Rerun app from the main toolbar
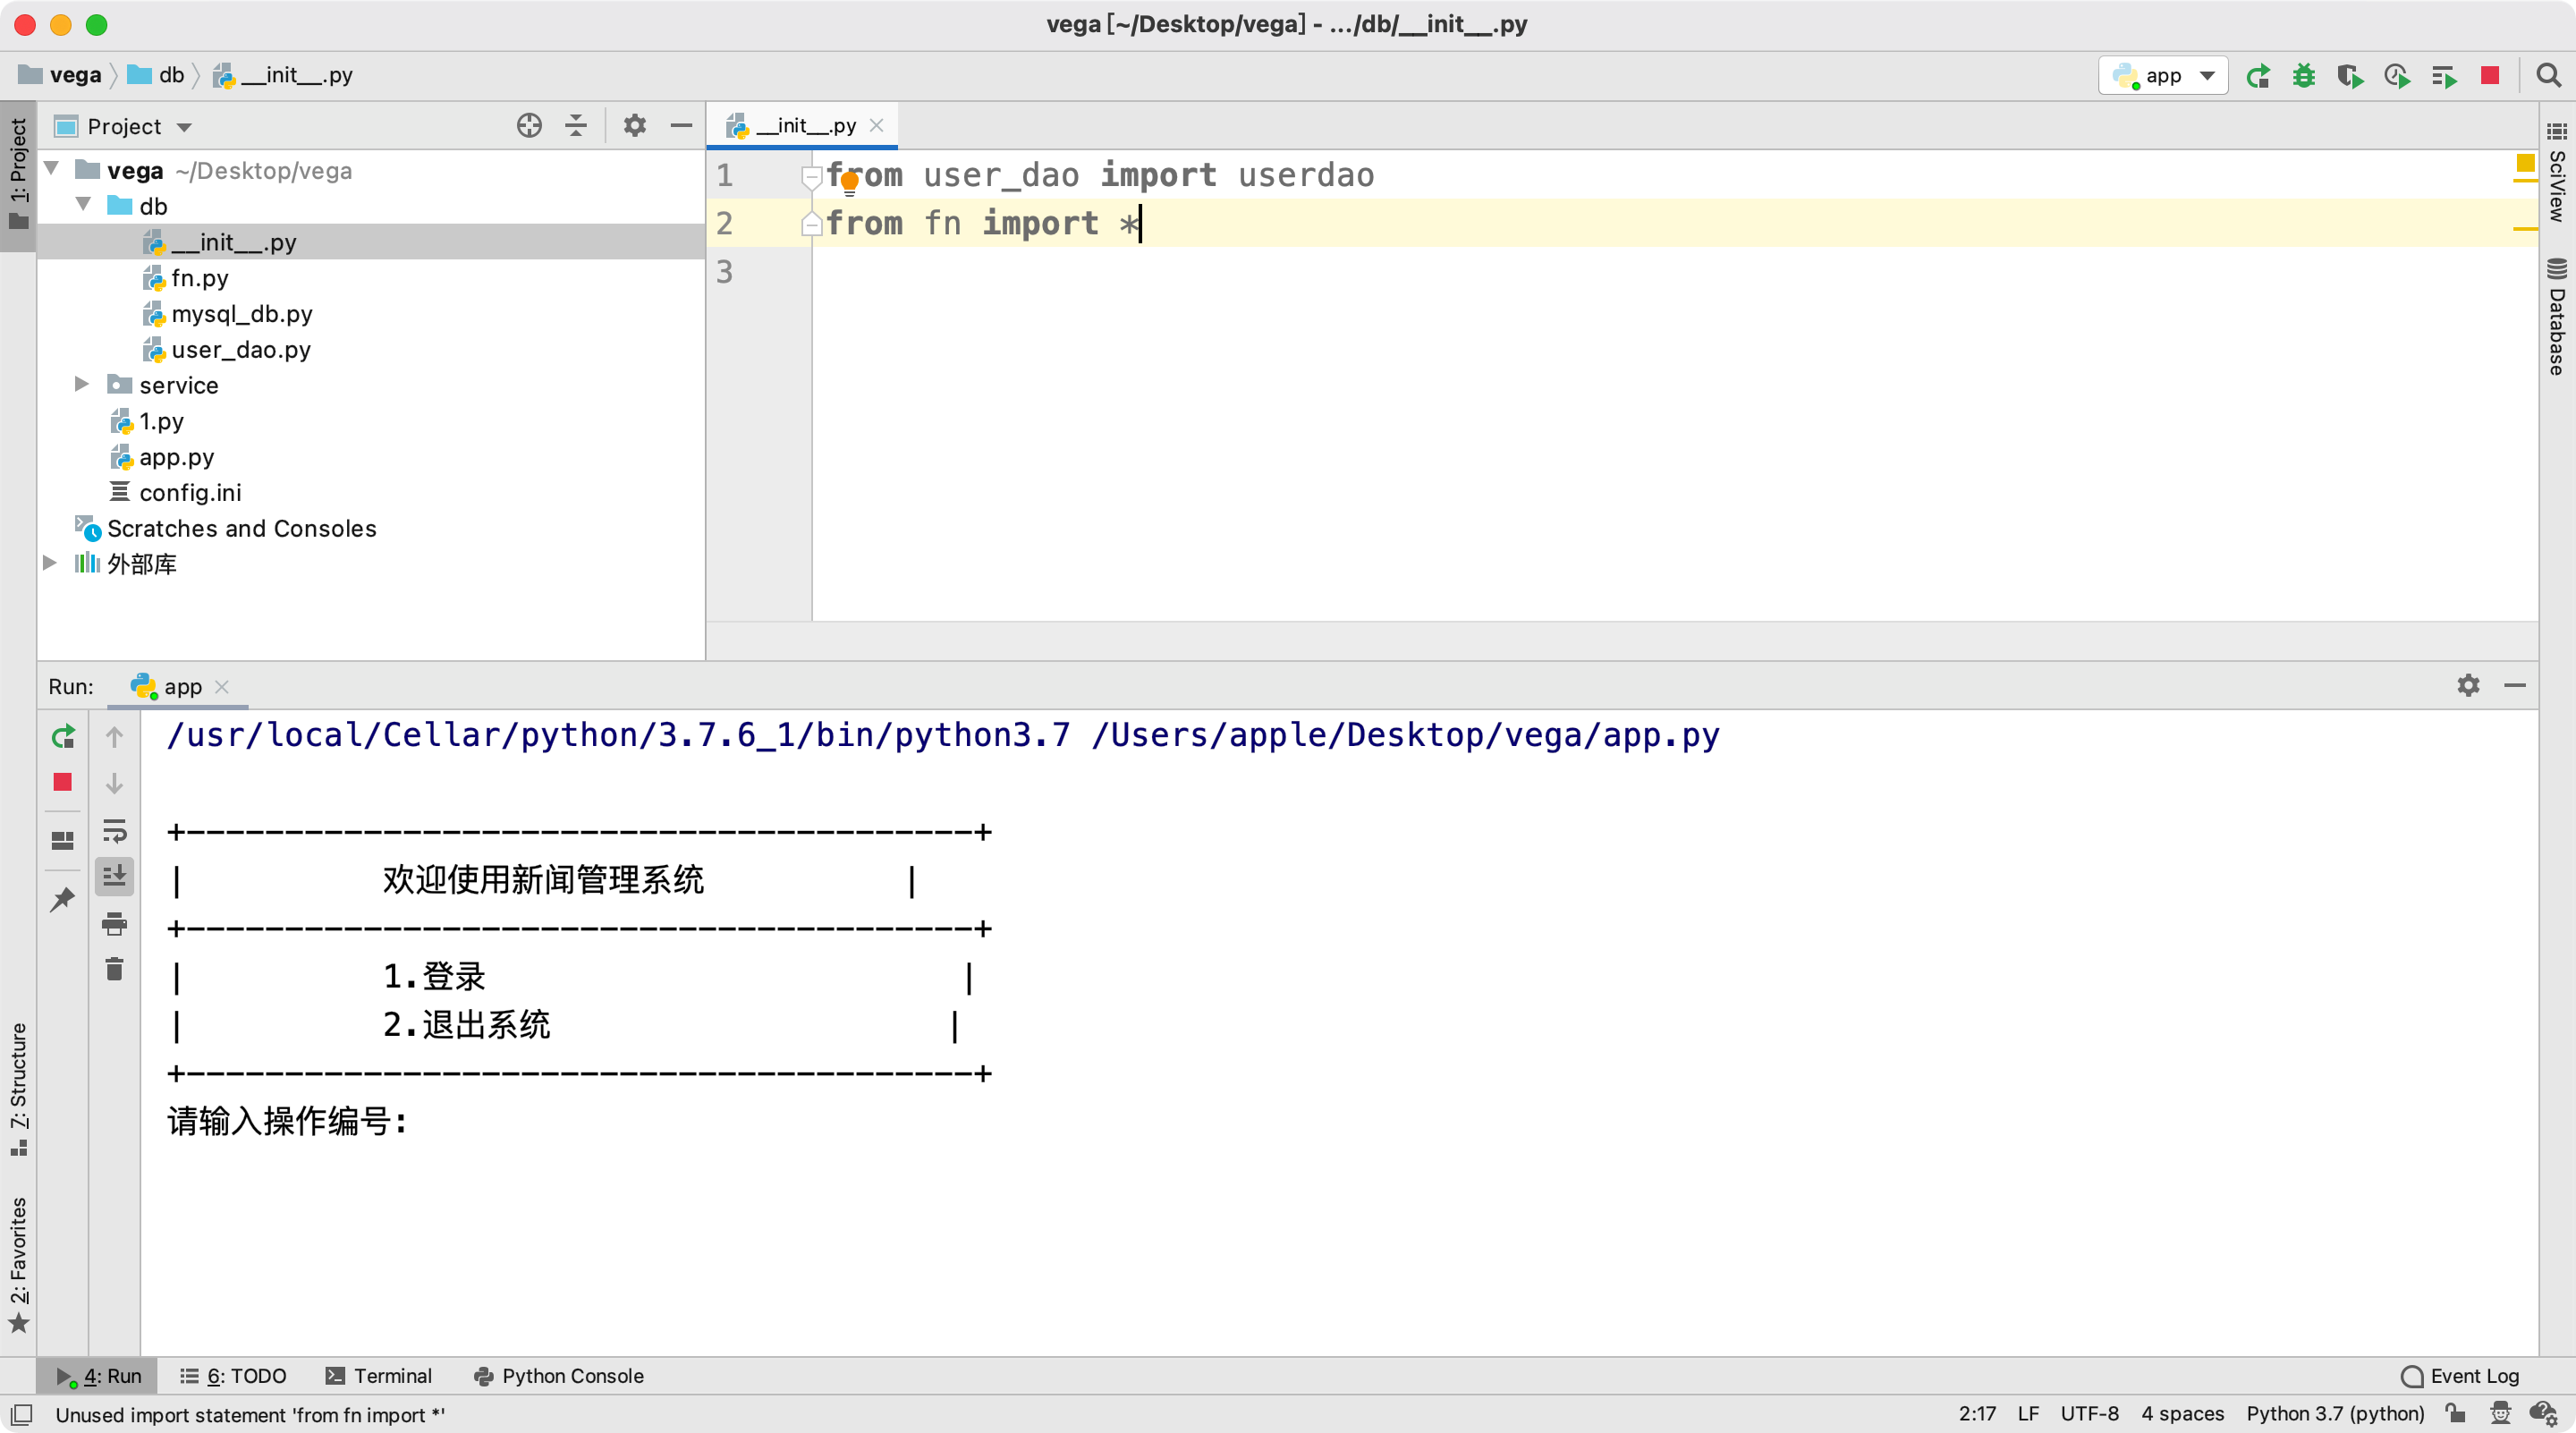2576x1433 pixels. pos(2257,76)
